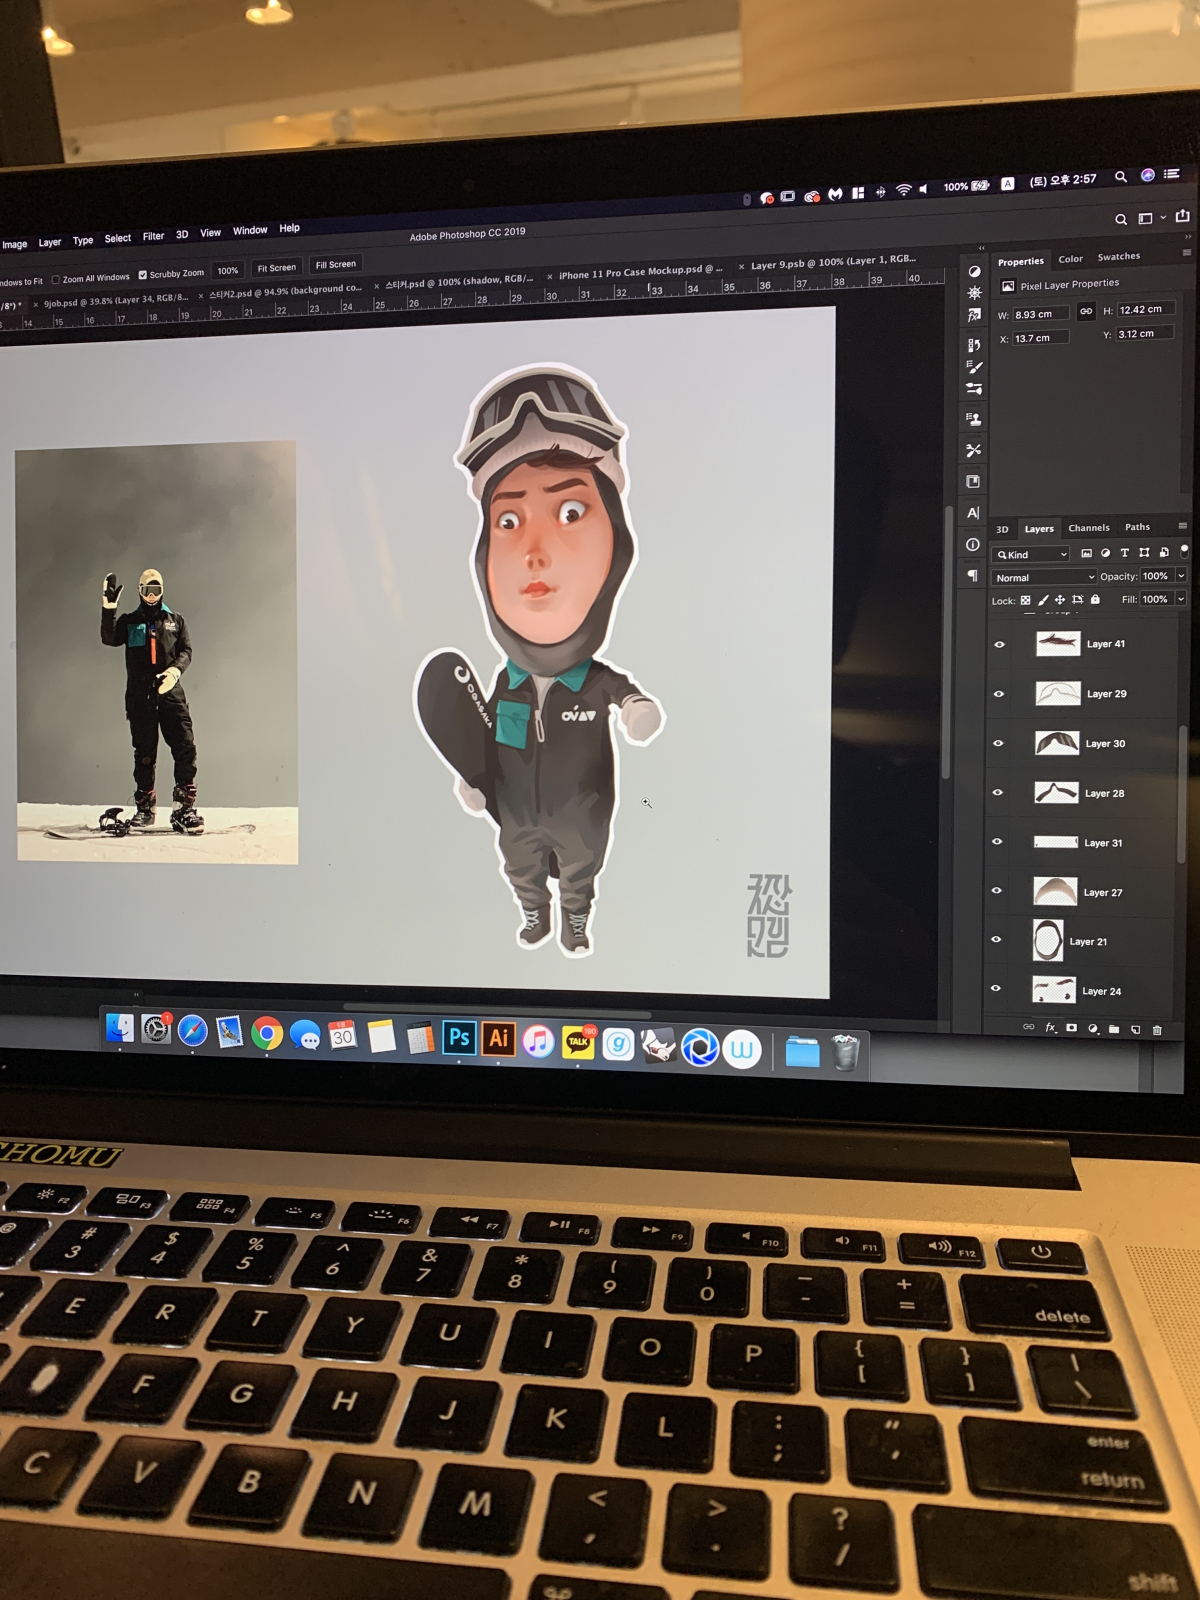
Task: Open the Clone Source stamp panel icon
Action: click(973, 419)
